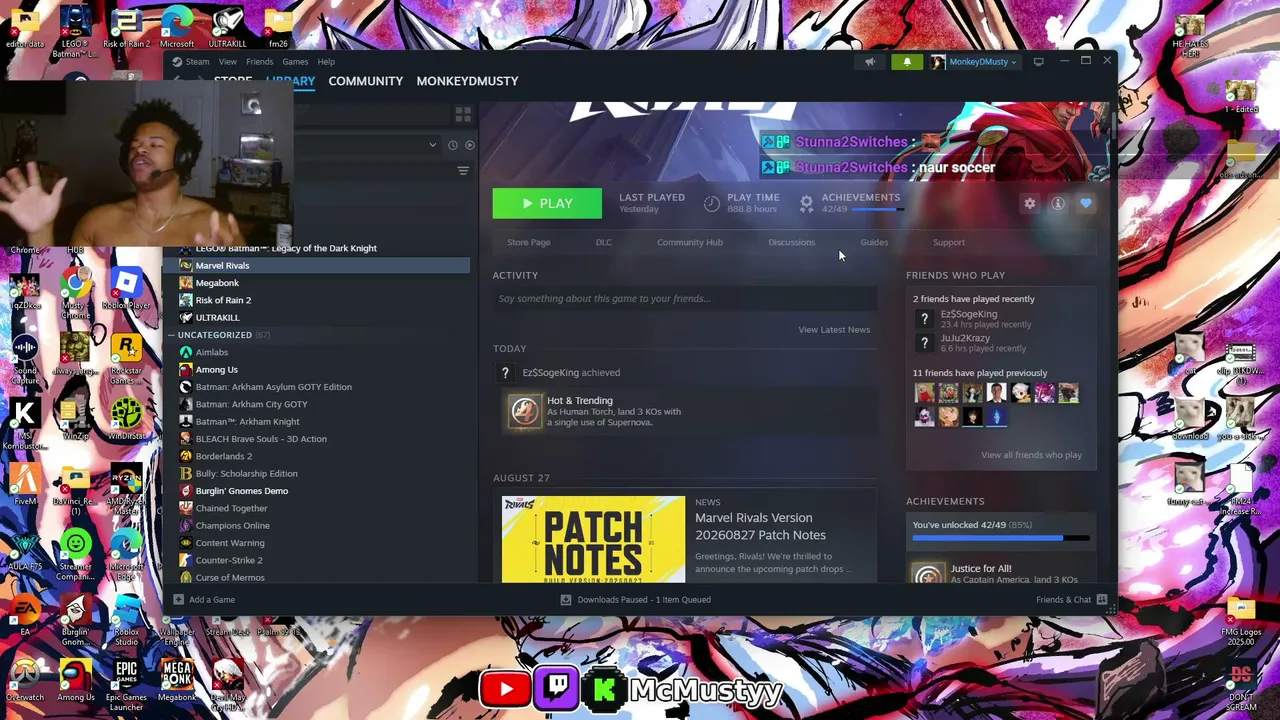1280x720 pixels.
Task: Click the Add a Game plus icon
Action: (178, 600)
